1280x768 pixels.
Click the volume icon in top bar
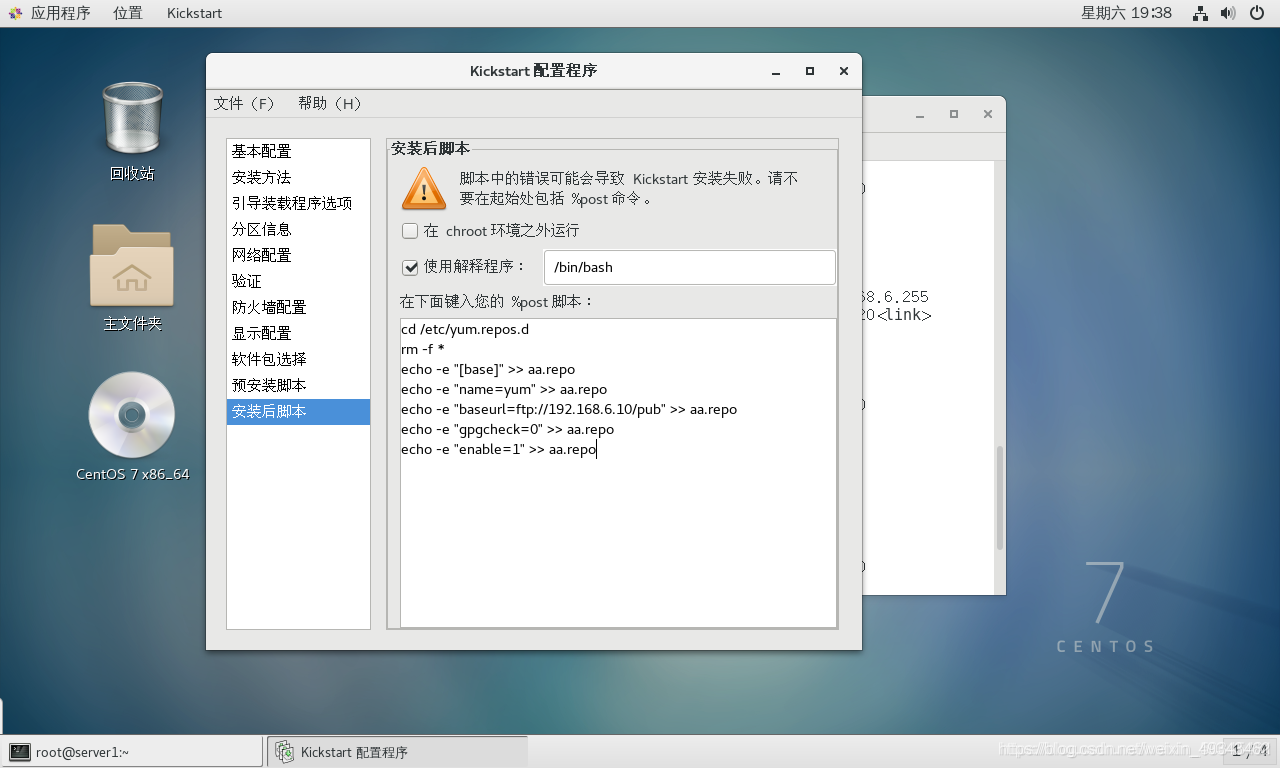pos(1228,13)
